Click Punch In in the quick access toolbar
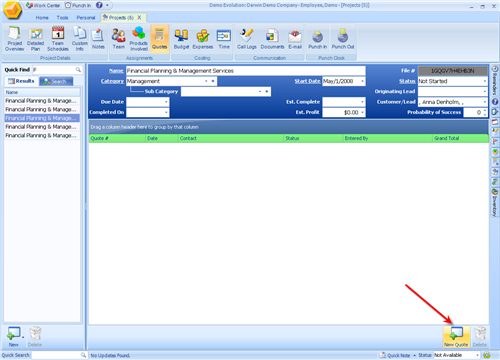Viewport: 500px width, 360px height. click(x=78, y=5)
